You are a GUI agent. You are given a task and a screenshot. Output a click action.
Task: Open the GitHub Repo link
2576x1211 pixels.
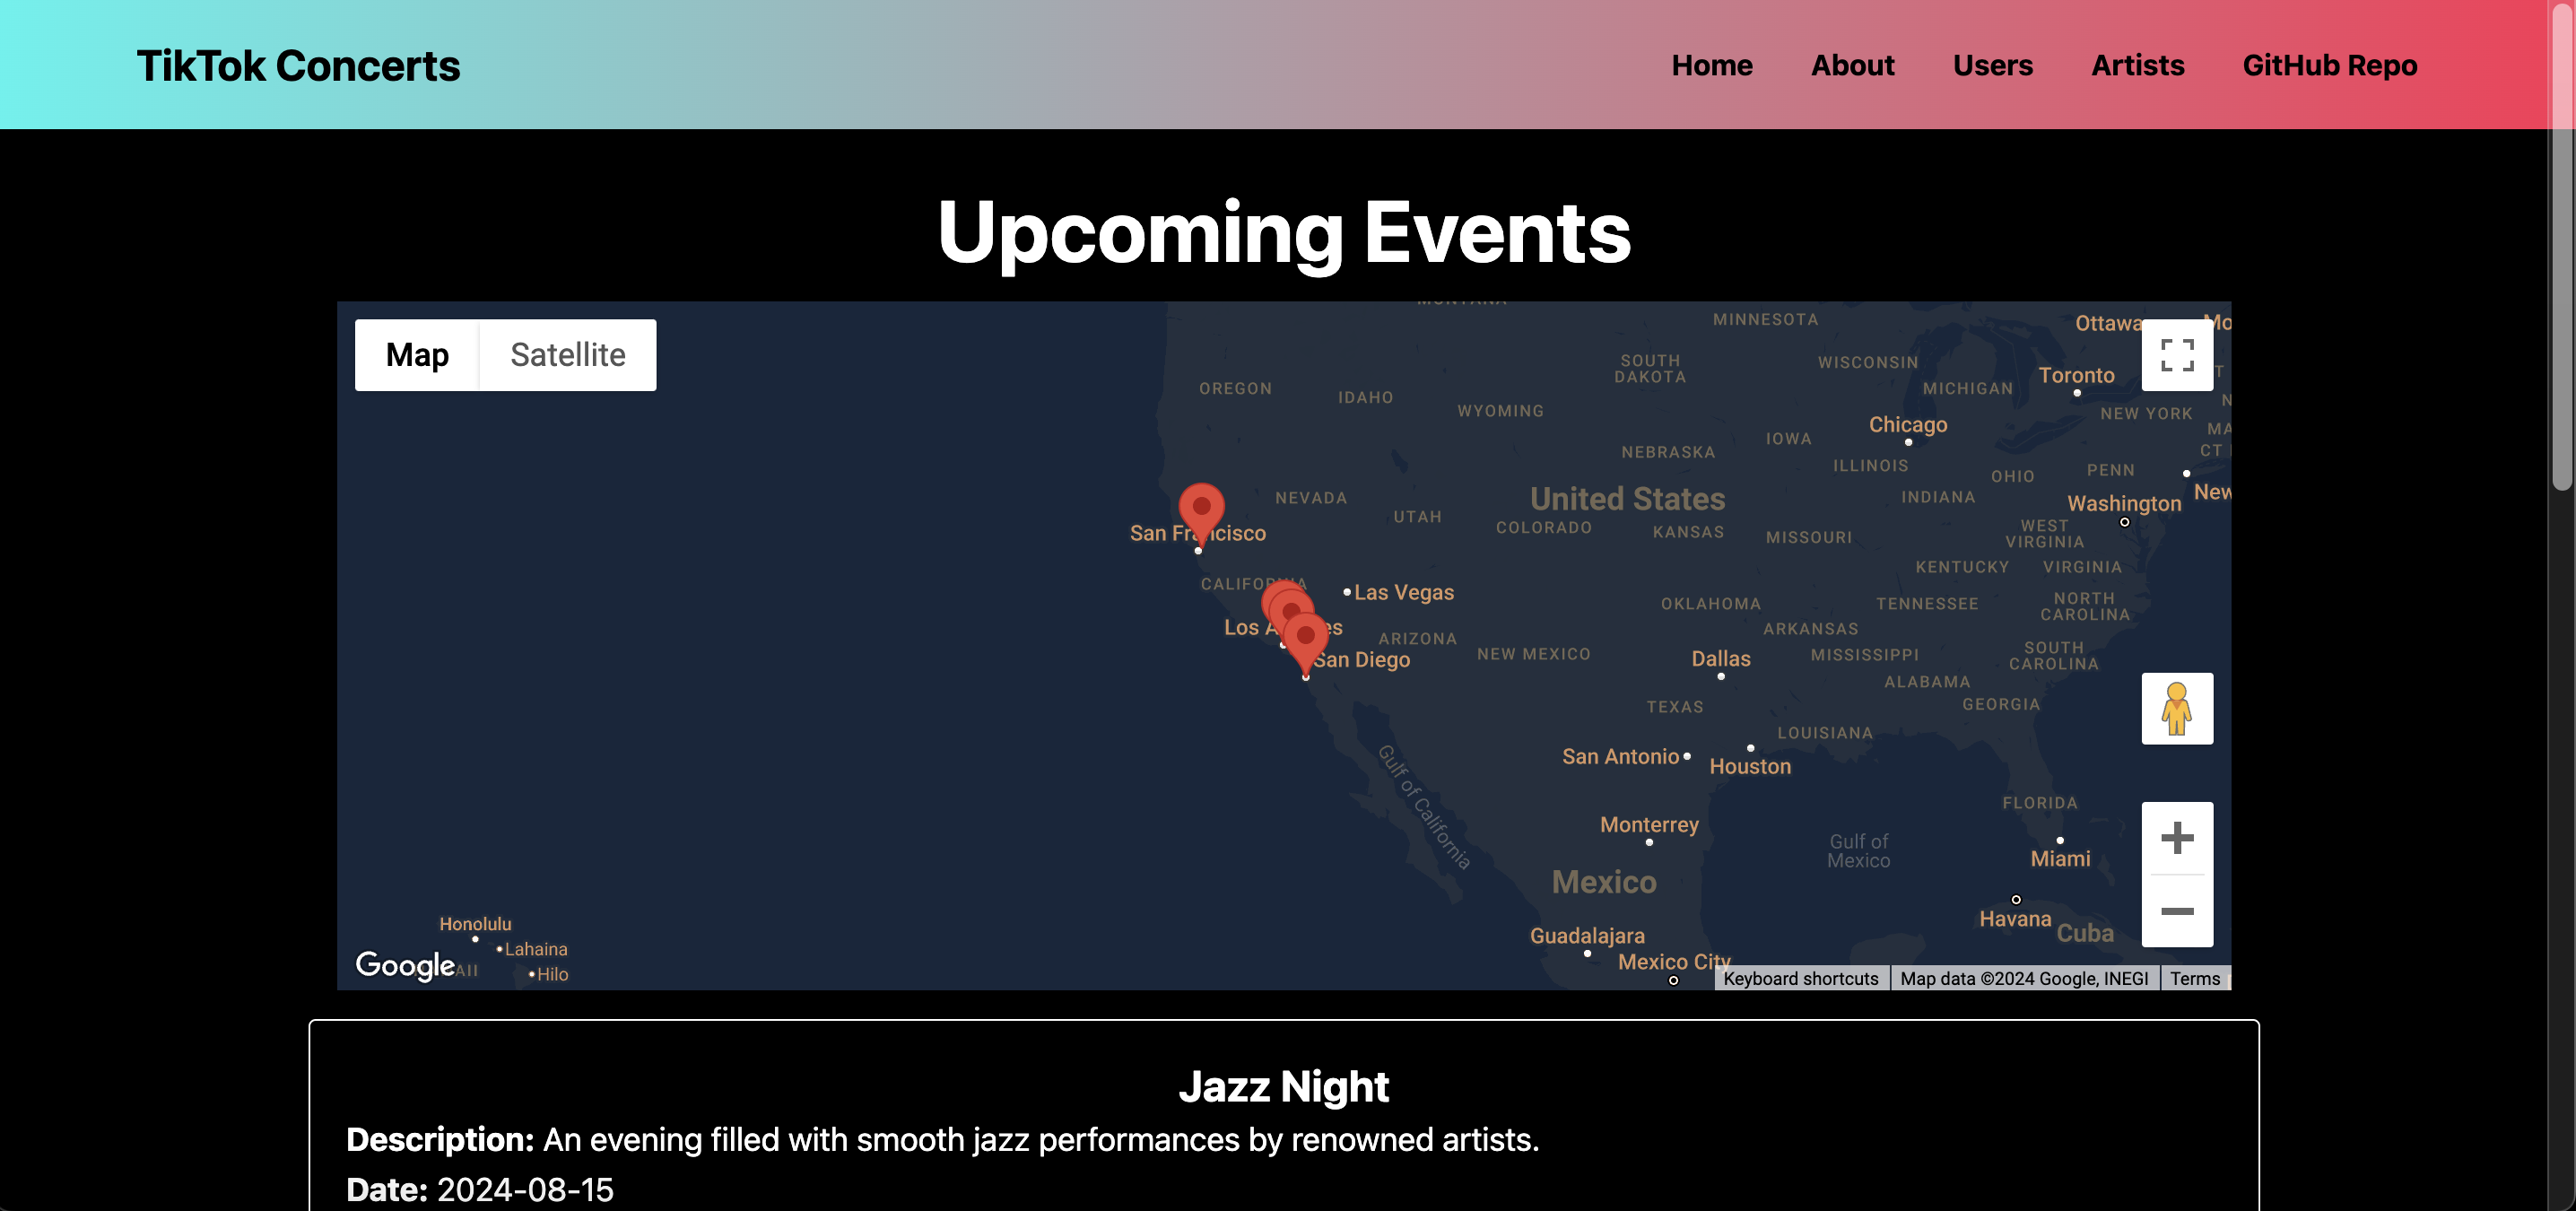(x=2331, y=64)
